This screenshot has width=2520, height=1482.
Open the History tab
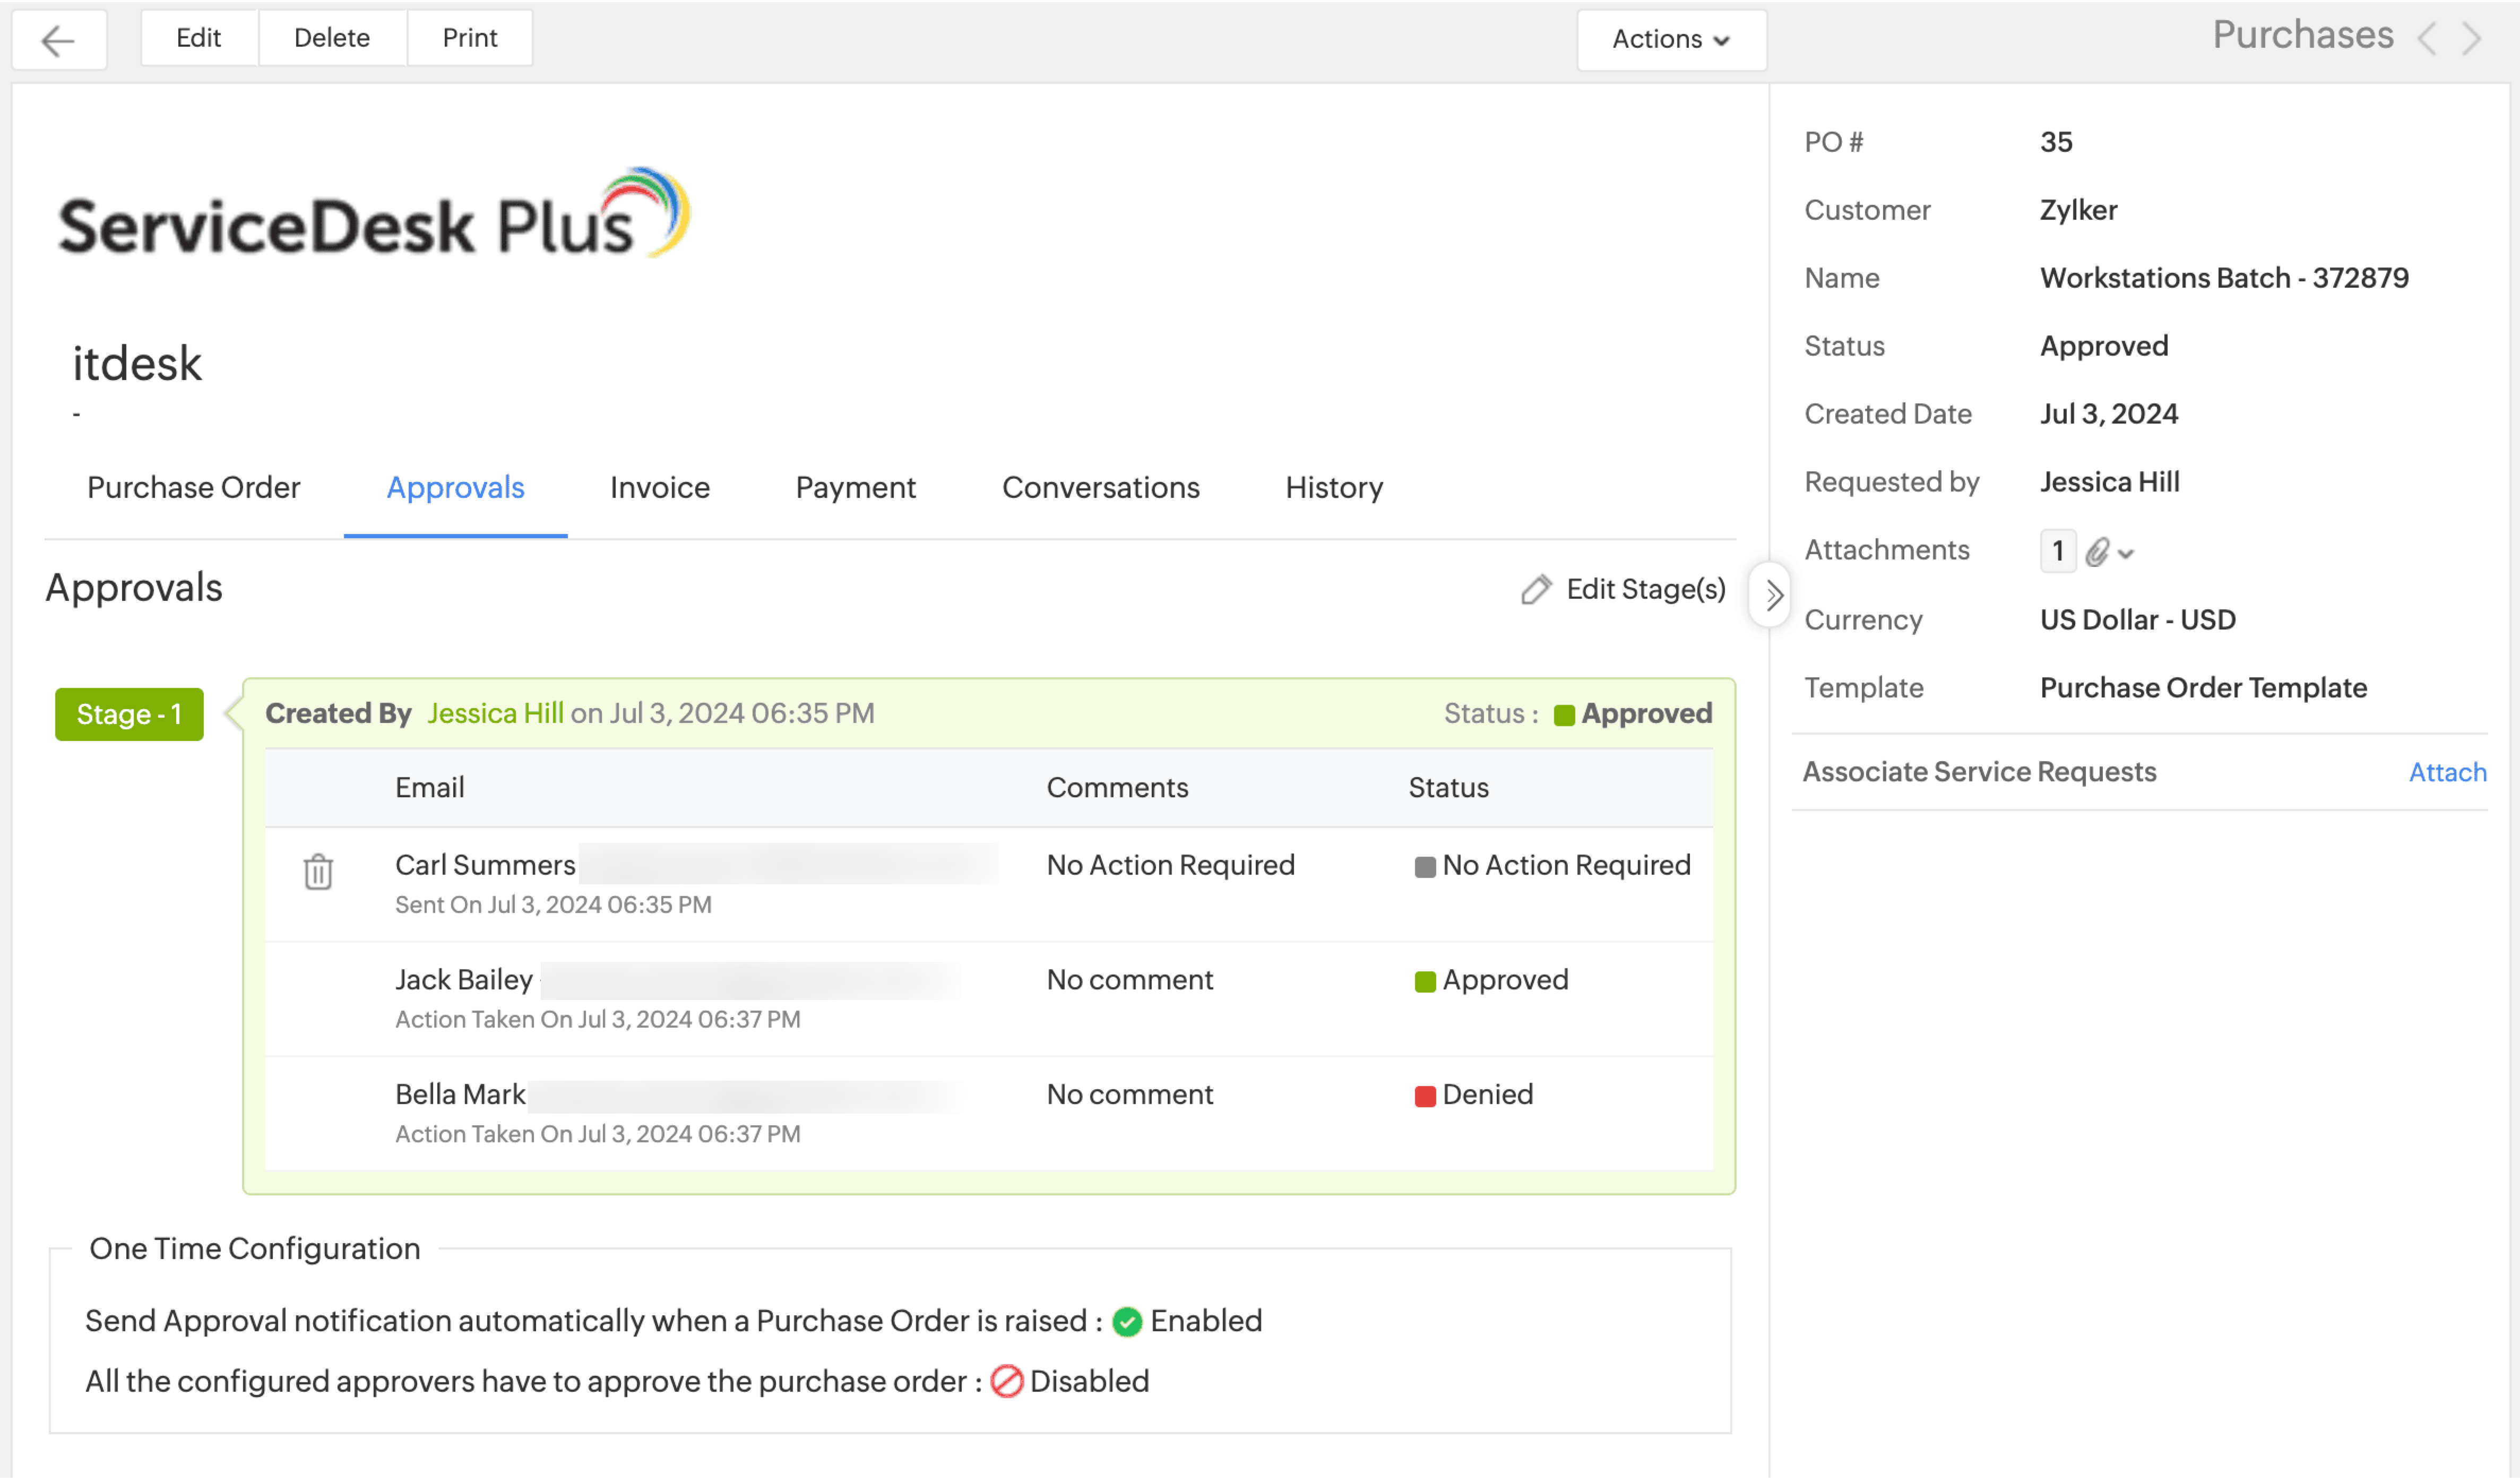tap(1334, 488)
